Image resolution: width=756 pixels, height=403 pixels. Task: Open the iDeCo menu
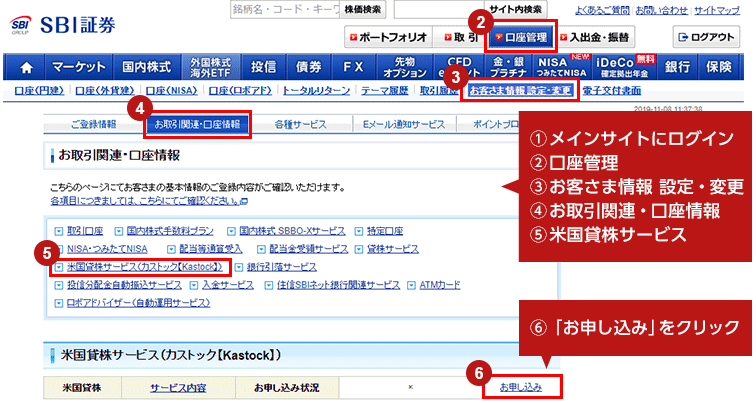[x=625, y=67]
